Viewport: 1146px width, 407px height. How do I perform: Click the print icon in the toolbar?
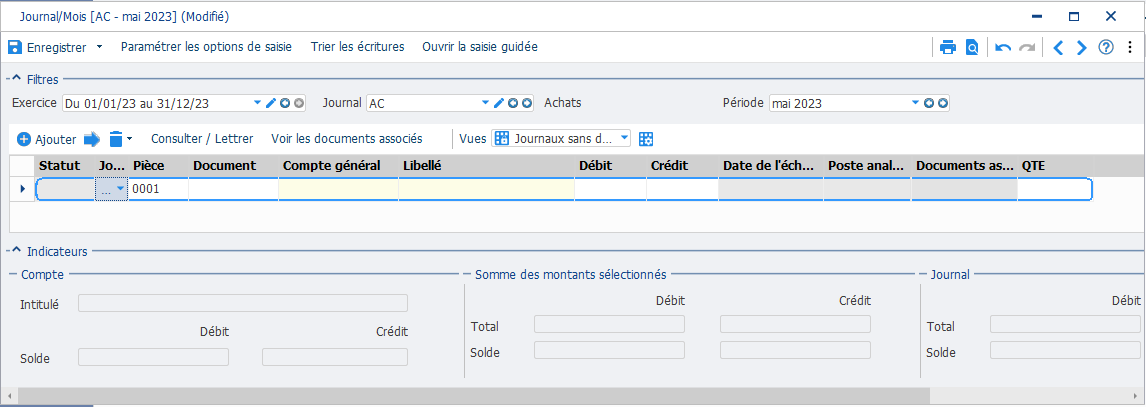coord(948,47)
